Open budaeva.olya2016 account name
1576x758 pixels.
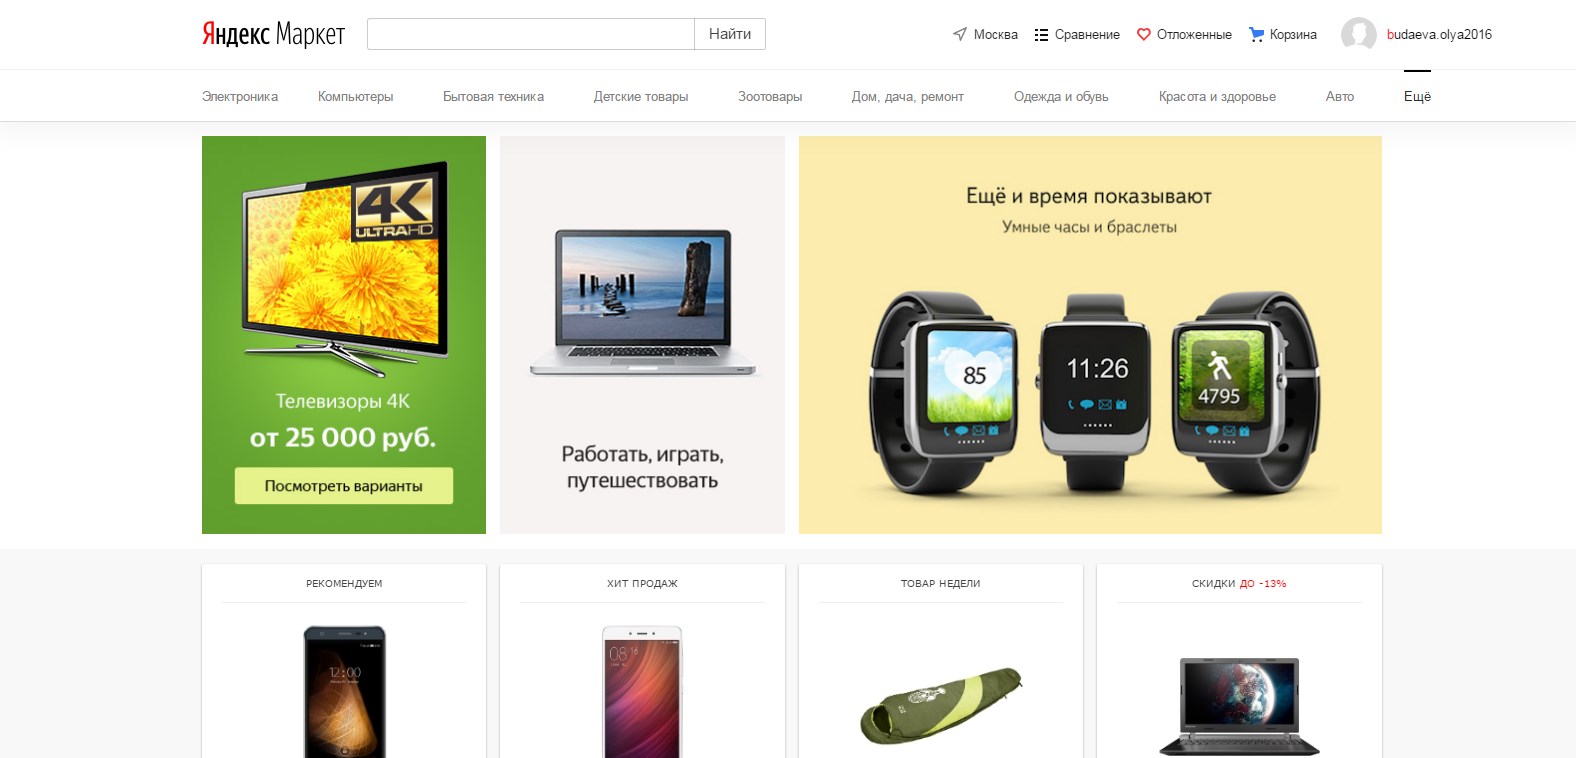1439,34
